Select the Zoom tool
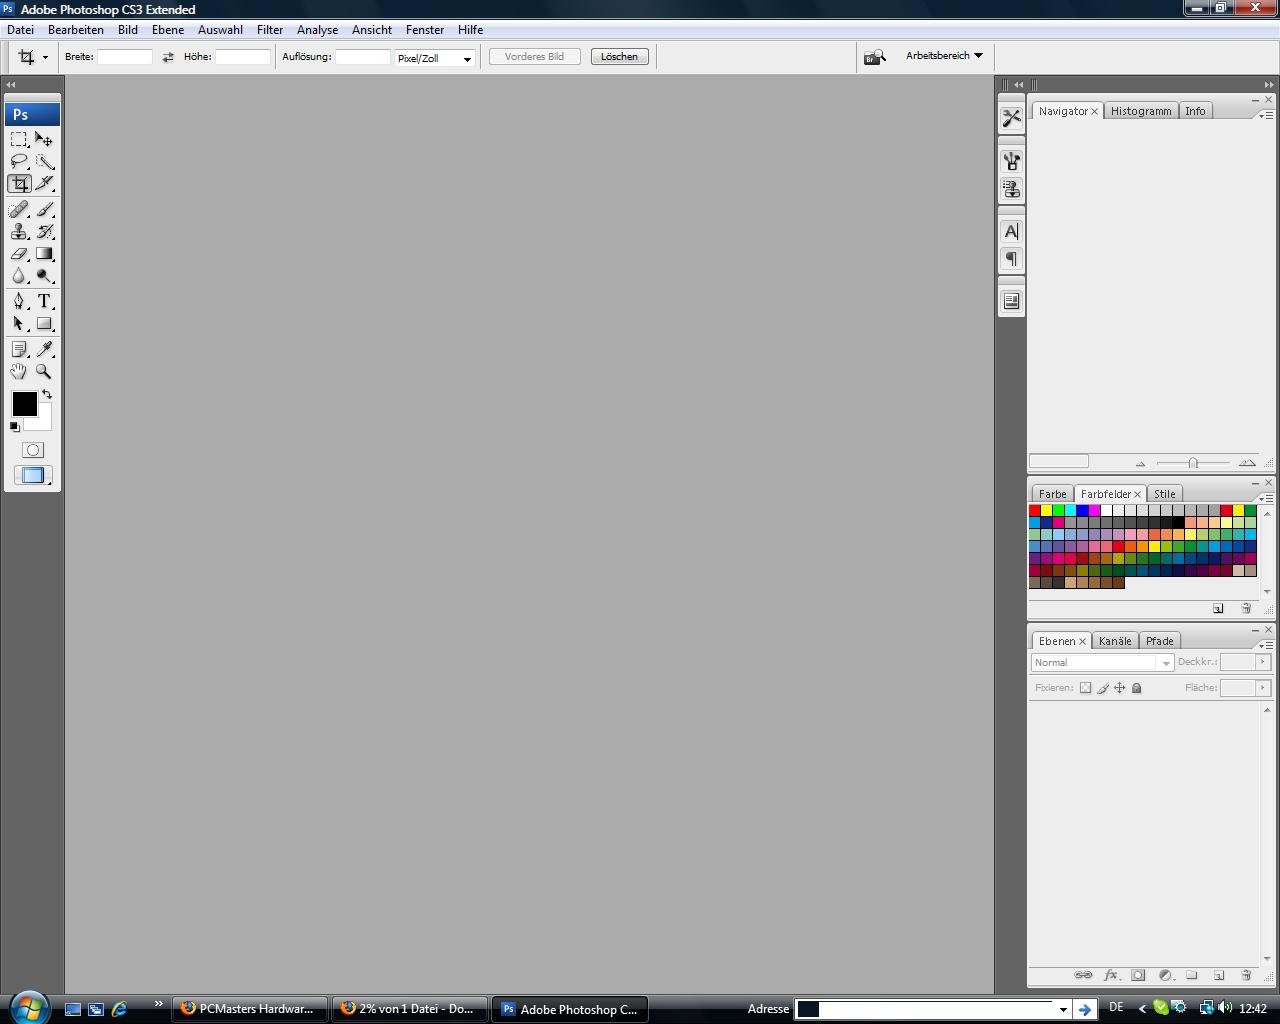This screenshot has height=1024, width=1280. pos(44,371)
